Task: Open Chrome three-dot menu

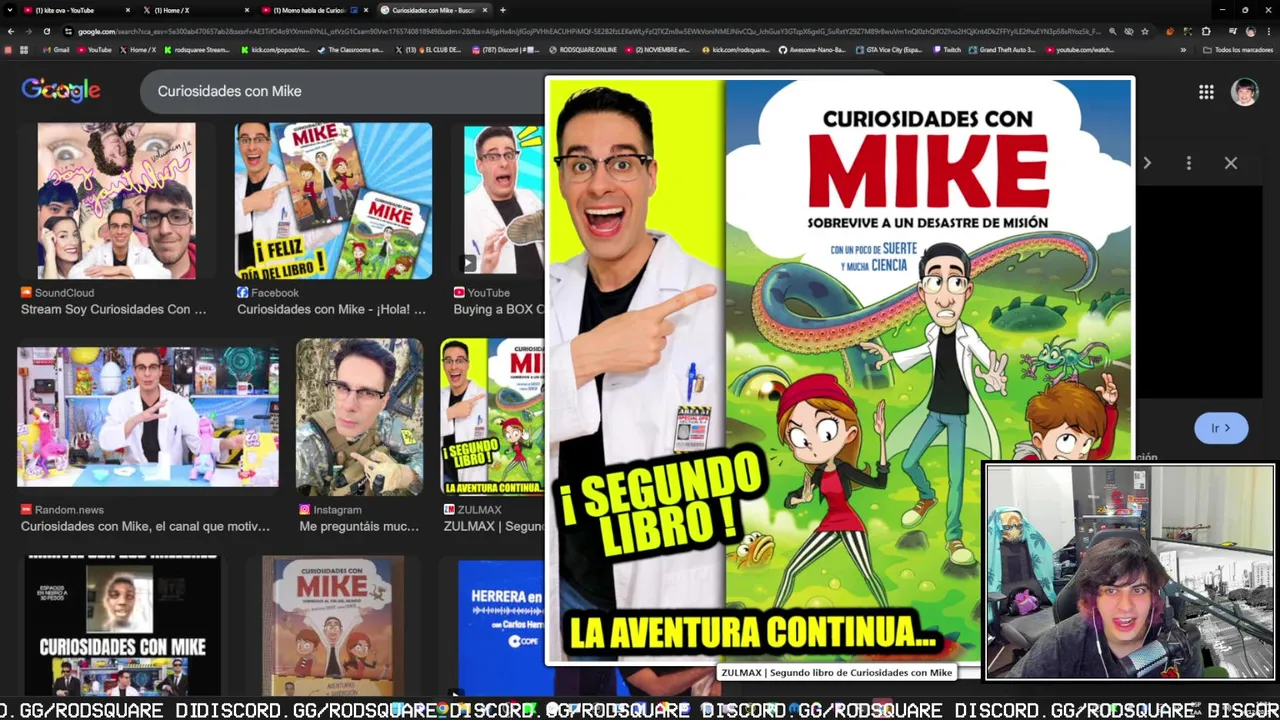Action: 1269,31
